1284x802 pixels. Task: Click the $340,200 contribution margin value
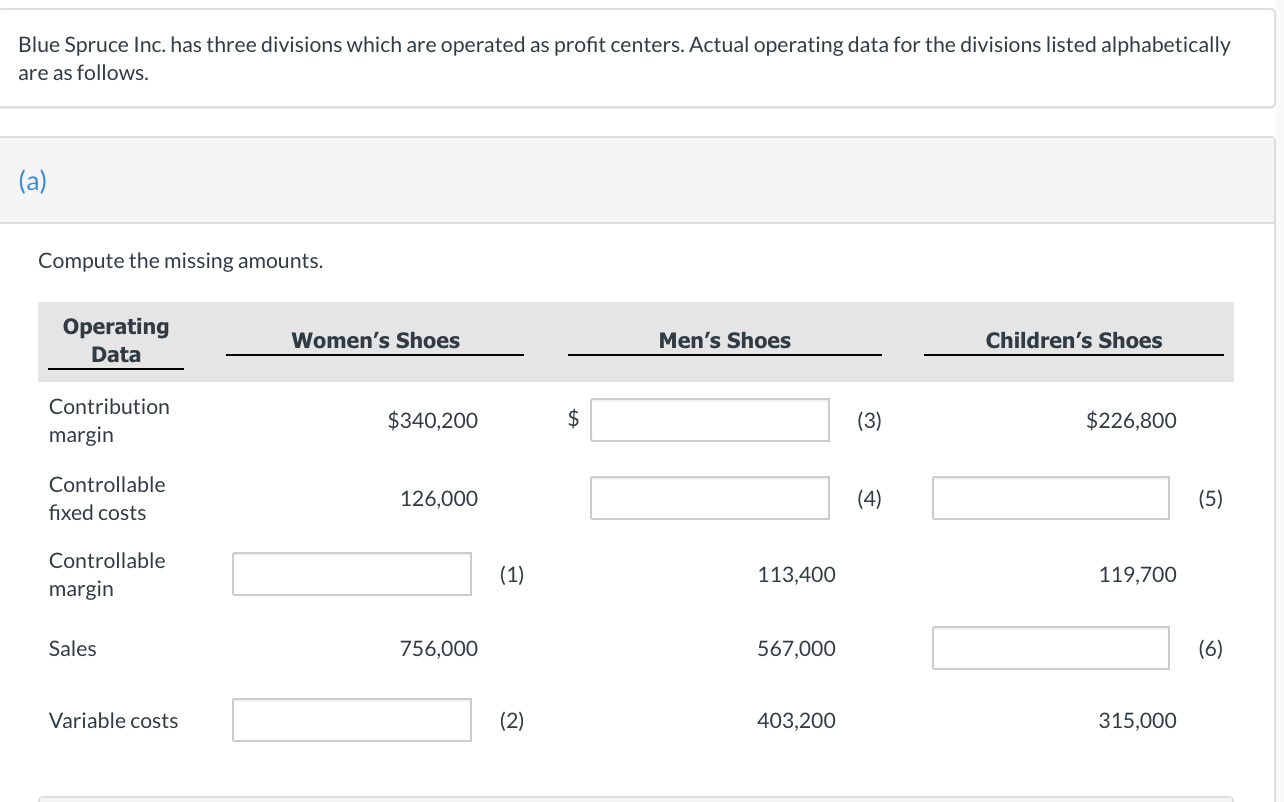pyautogui.click(x=432, y=421)
